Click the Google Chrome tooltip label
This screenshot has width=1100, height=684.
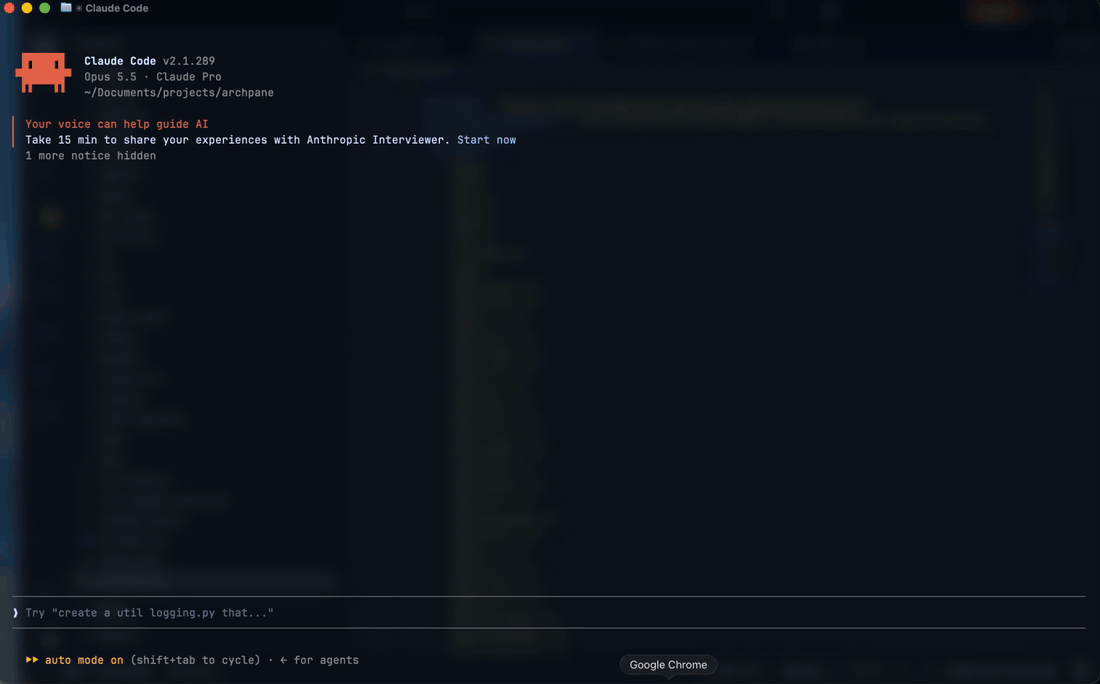pos(668,664)
